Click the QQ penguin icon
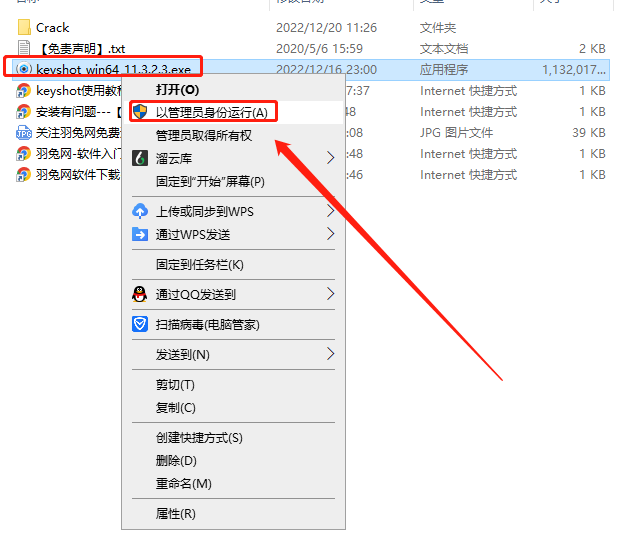The height and width of the screenshot is (560, 633). (140, 294)
